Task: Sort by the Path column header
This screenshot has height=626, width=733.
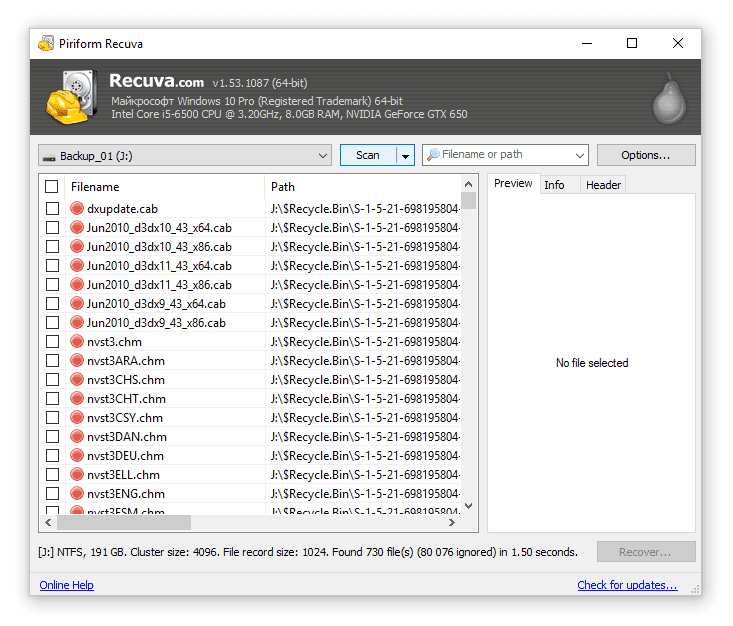Action: click(x=363, y=187)
